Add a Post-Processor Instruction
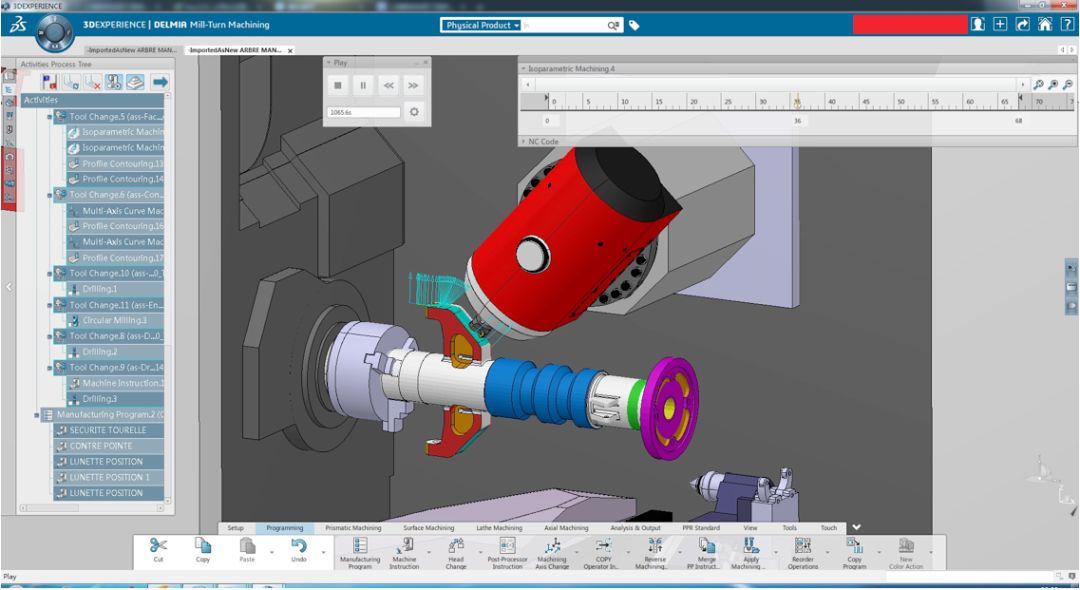The width and height of the screenshot is (1080, 590). 508,553
